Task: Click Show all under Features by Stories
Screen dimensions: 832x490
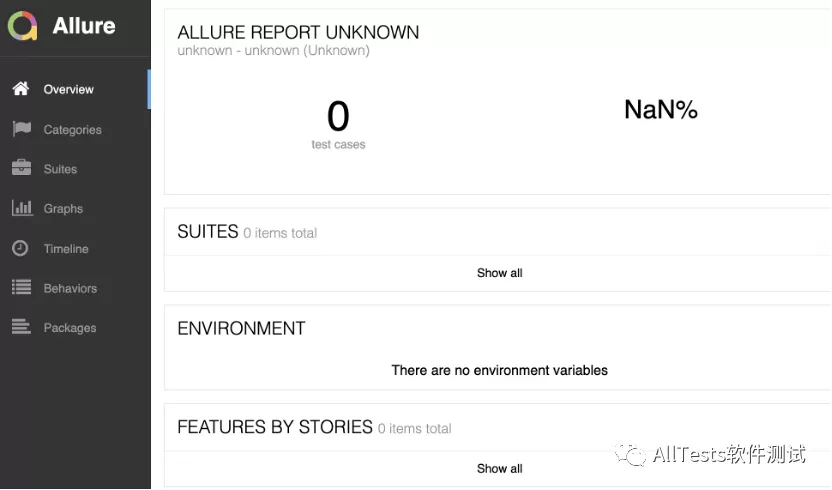Action: [x=499, y=468]
